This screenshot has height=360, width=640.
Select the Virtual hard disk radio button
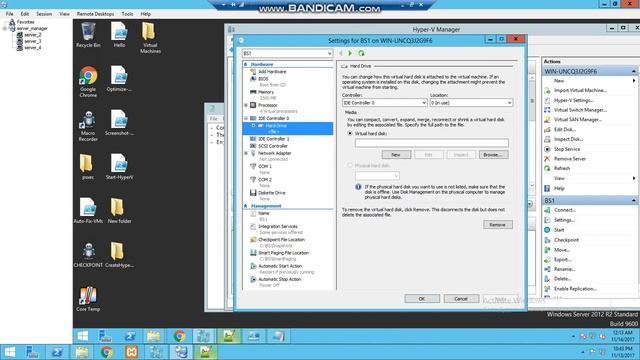350,133
